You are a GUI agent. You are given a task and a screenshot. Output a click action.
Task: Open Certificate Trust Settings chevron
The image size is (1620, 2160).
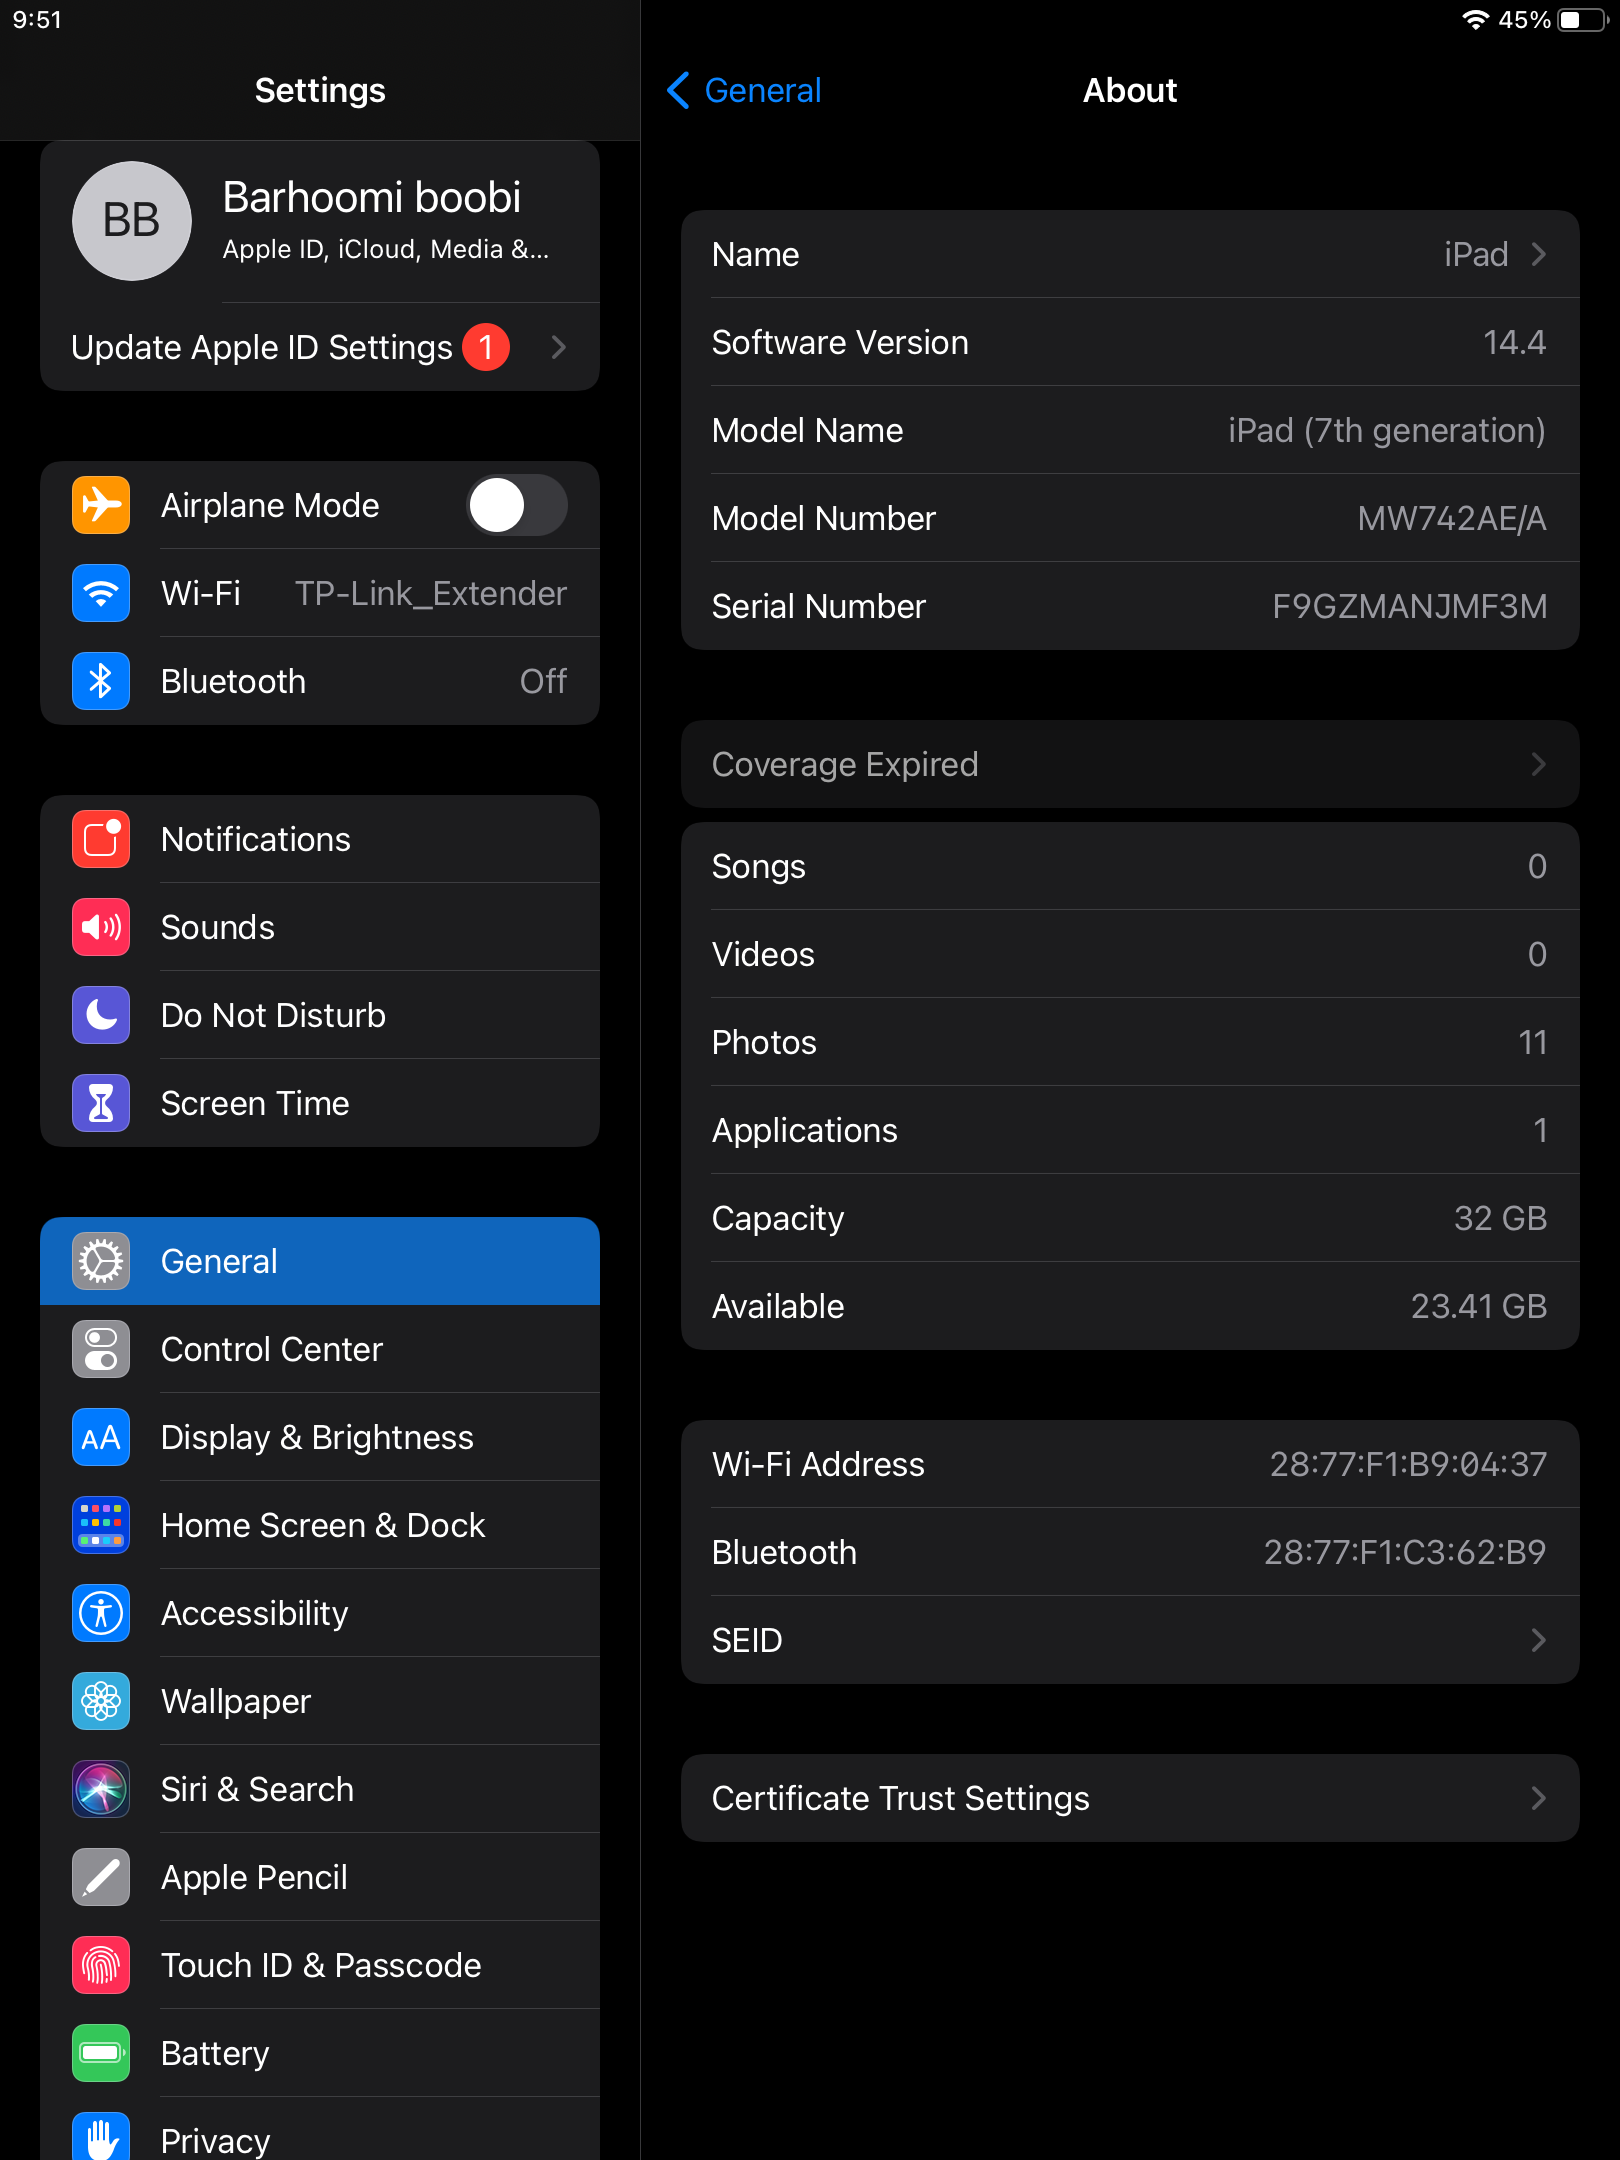[1539, 1798]
